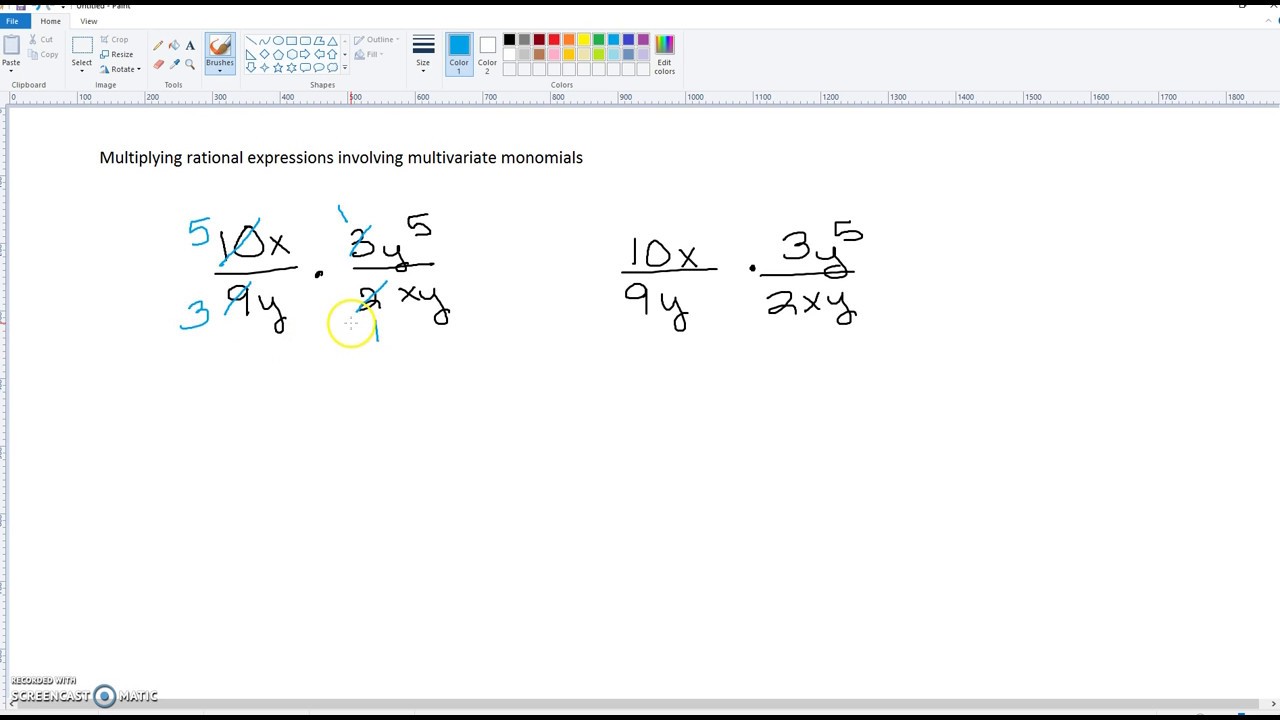Click the bottom horizontal scrollbar
The height and width of the screenshot is (720, 1280).
click(x=640, y=704)
